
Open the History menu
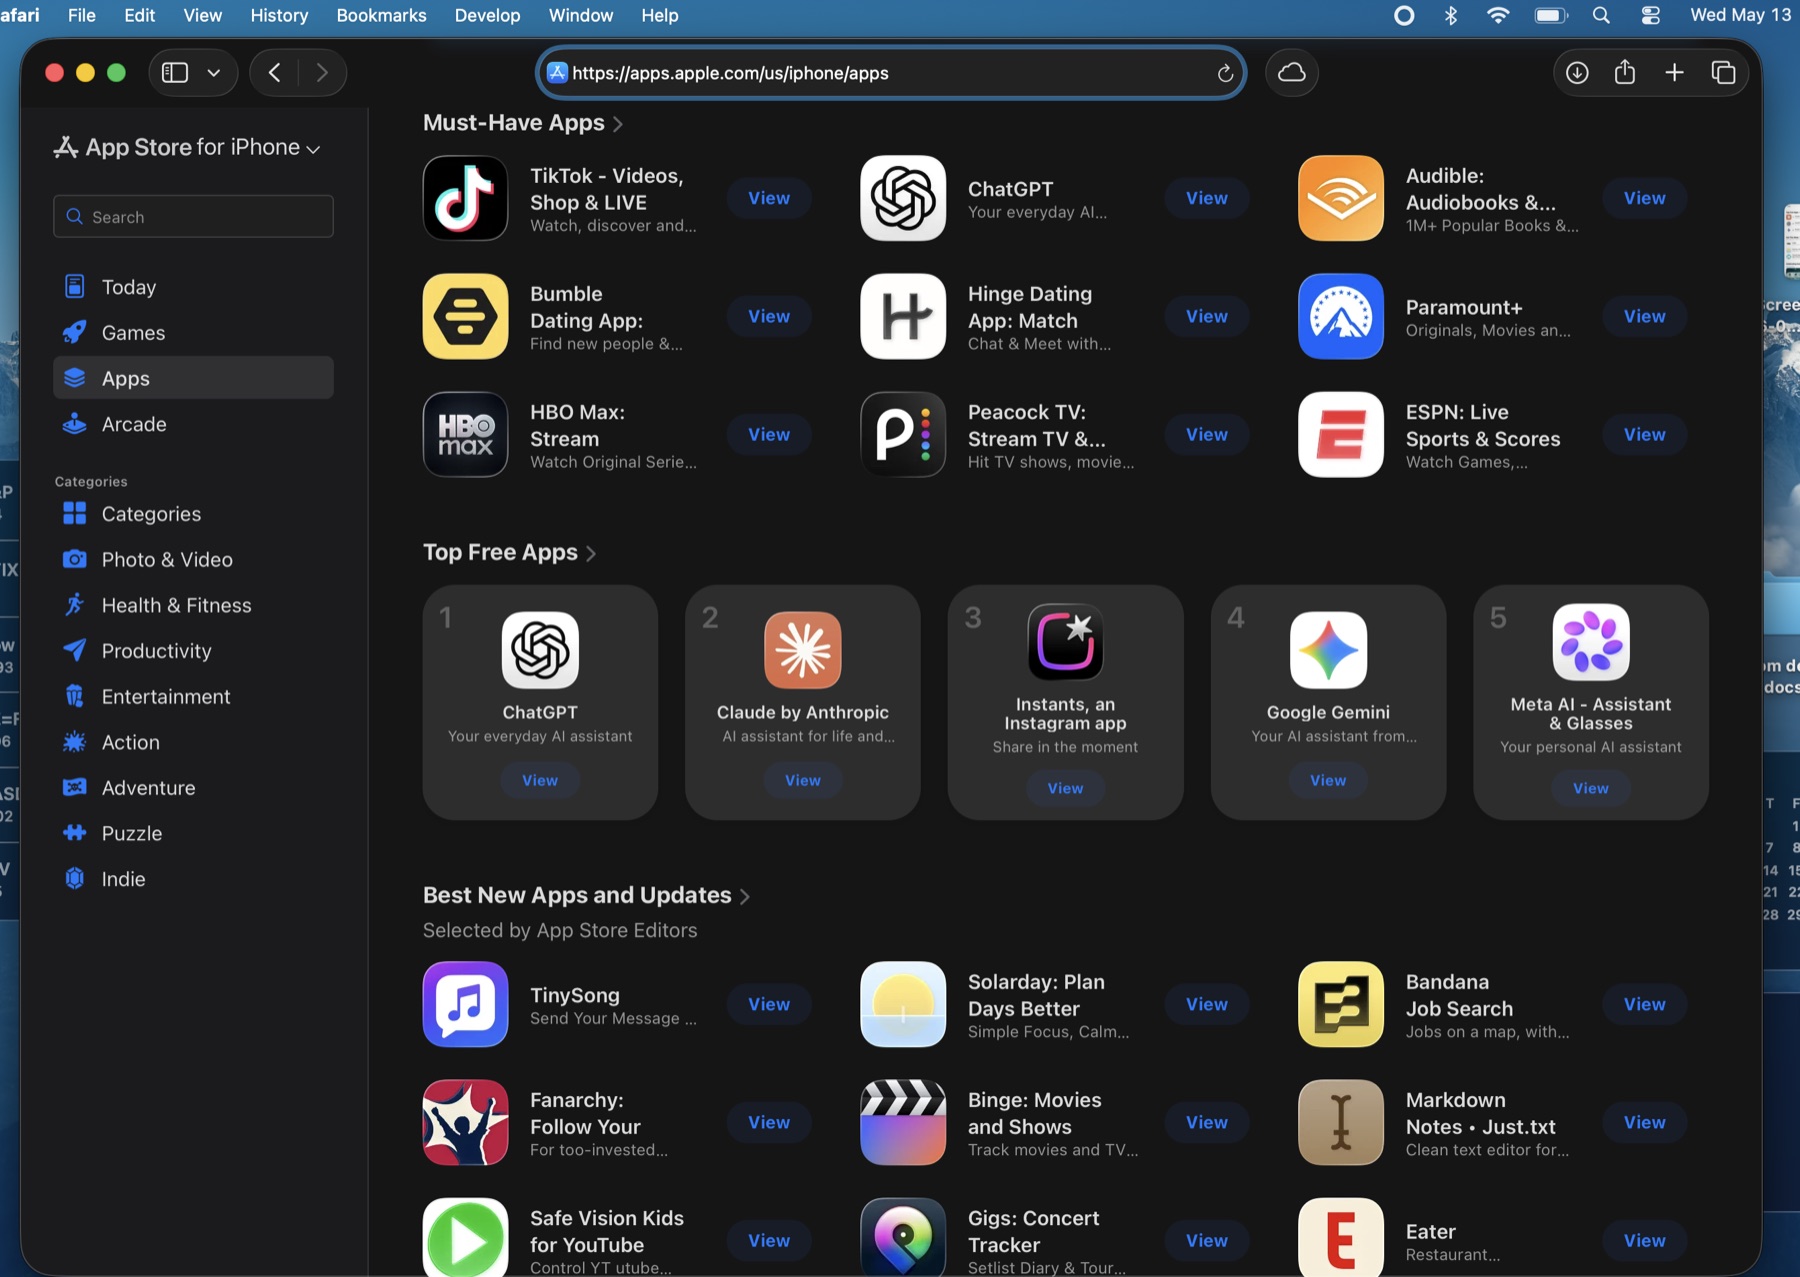(x=279, y=15)
